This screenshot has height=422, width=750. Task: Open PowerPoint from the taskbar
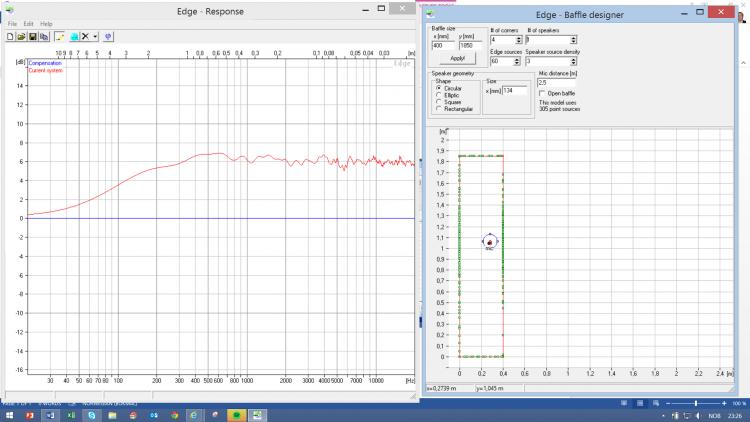pos(30,414)
